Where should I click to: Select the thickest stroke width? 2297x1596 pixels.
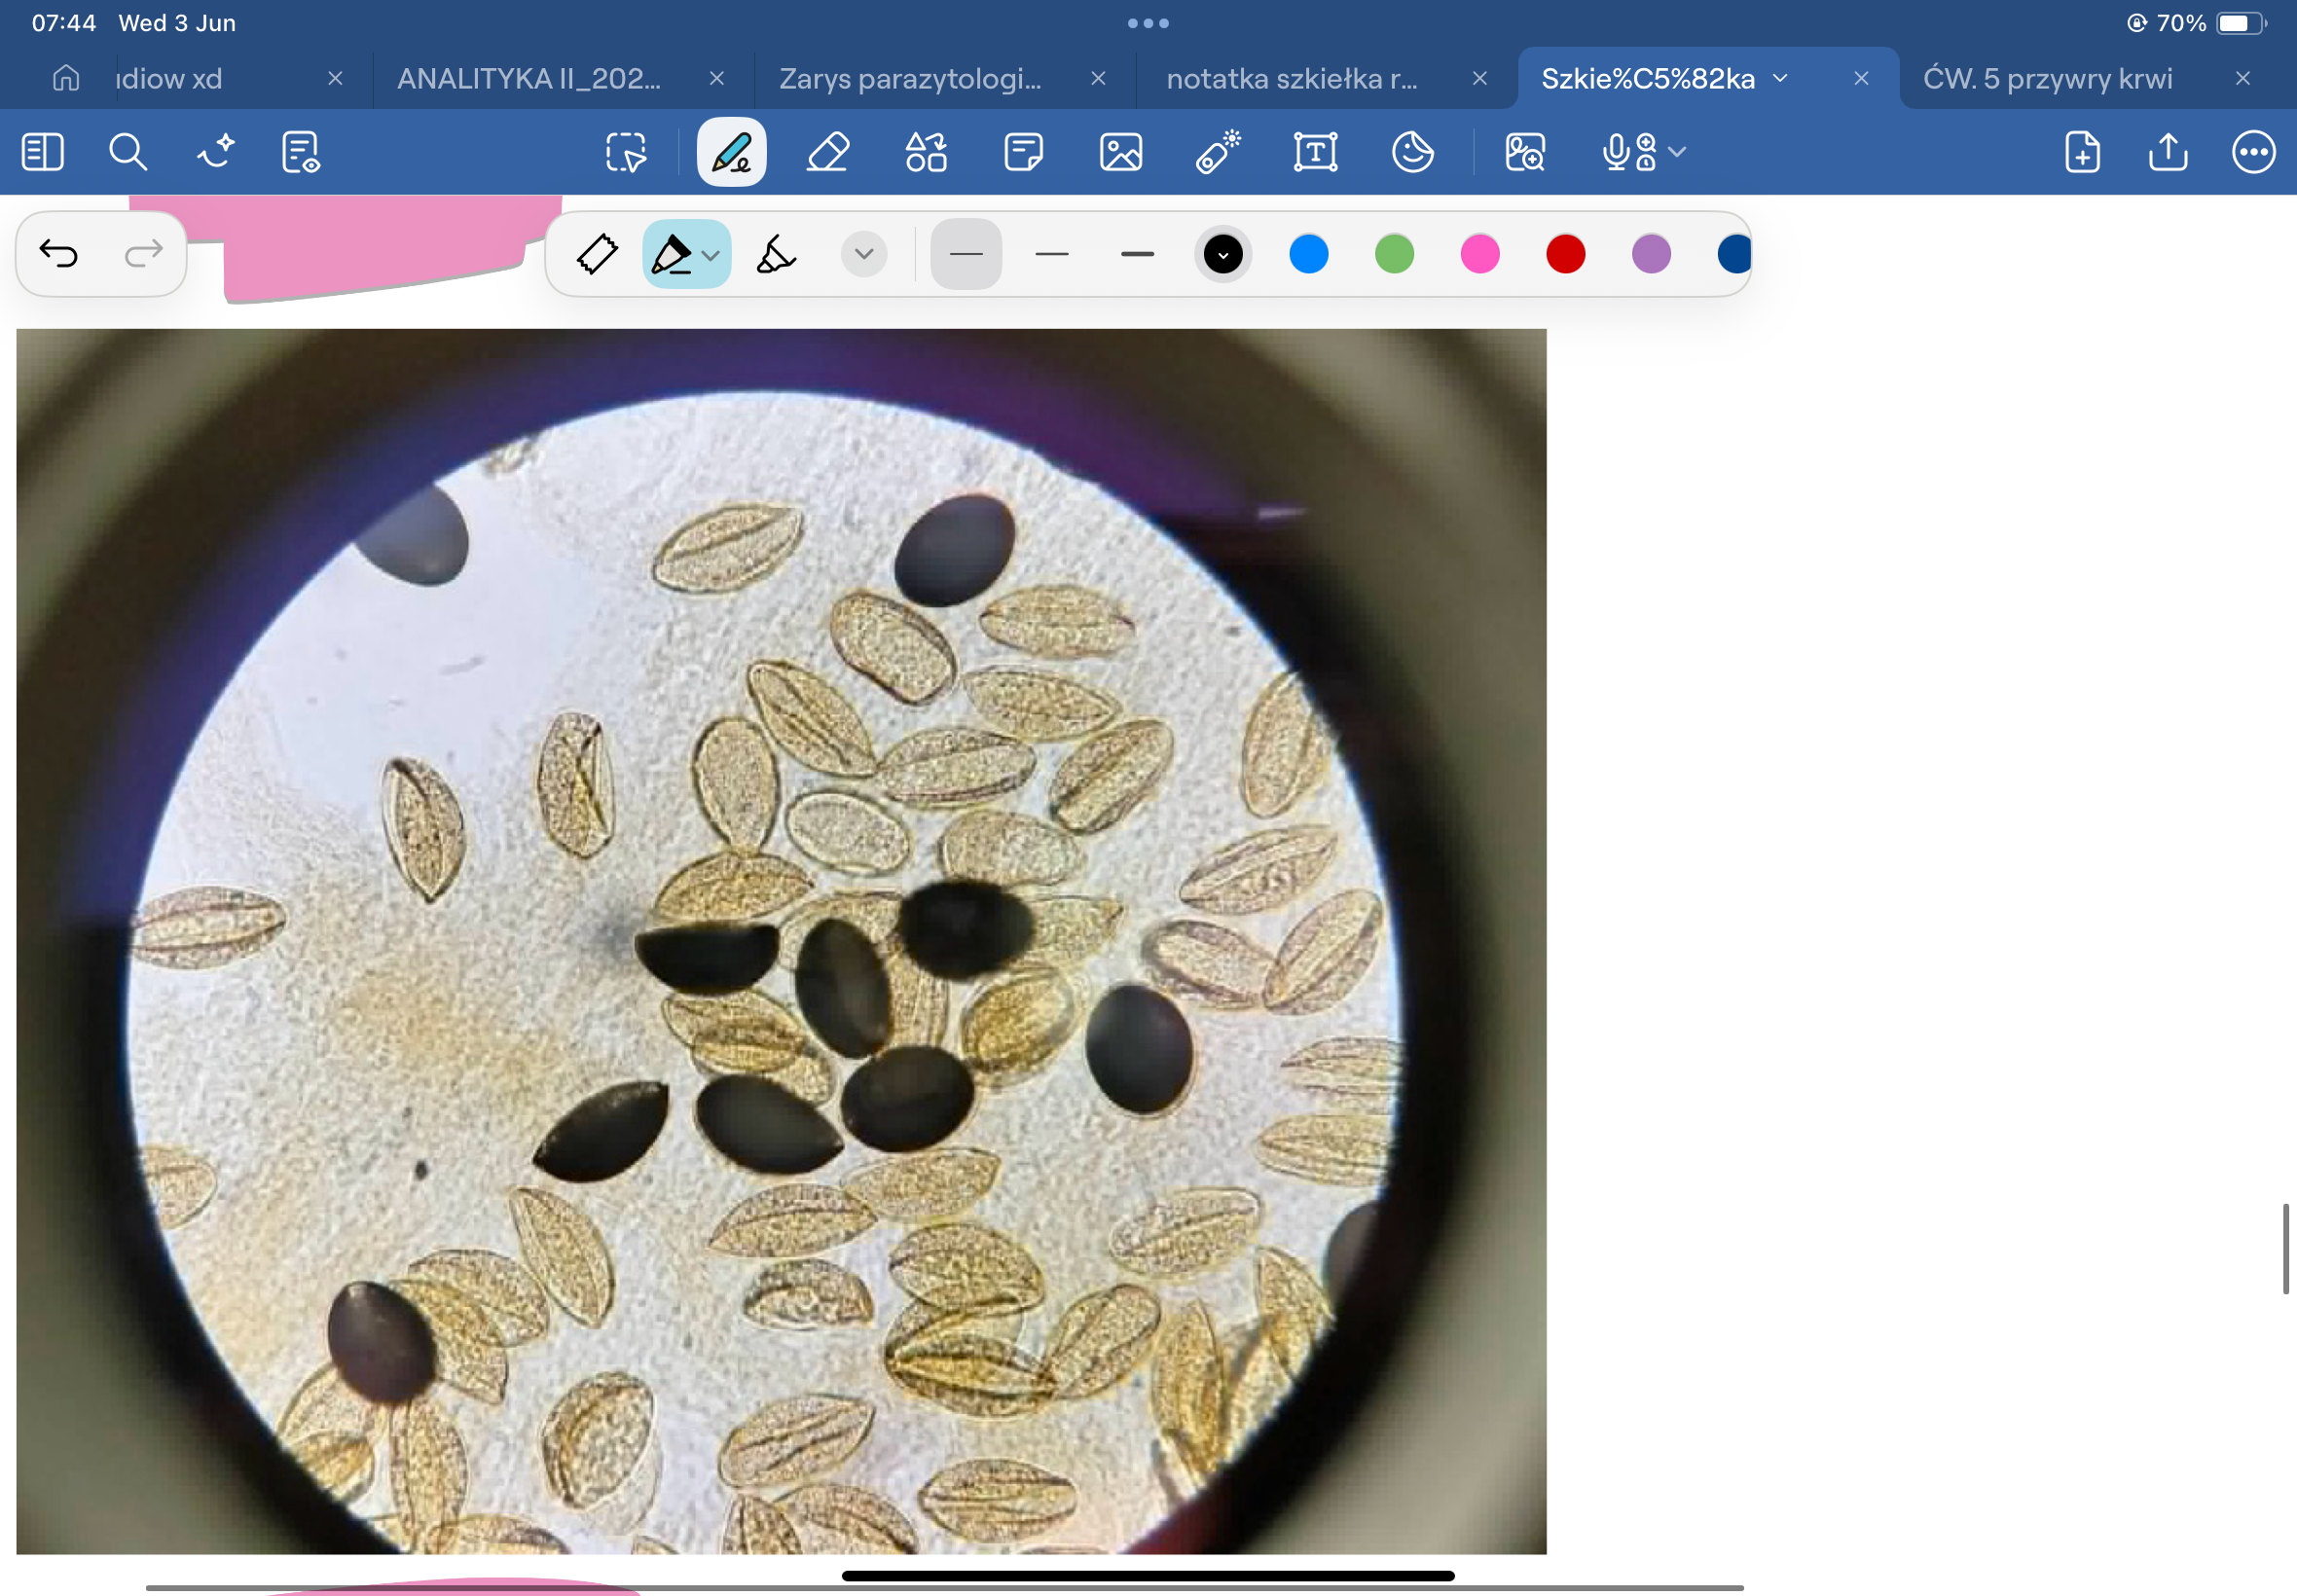pyautogui.click(x=1138, y=254)
